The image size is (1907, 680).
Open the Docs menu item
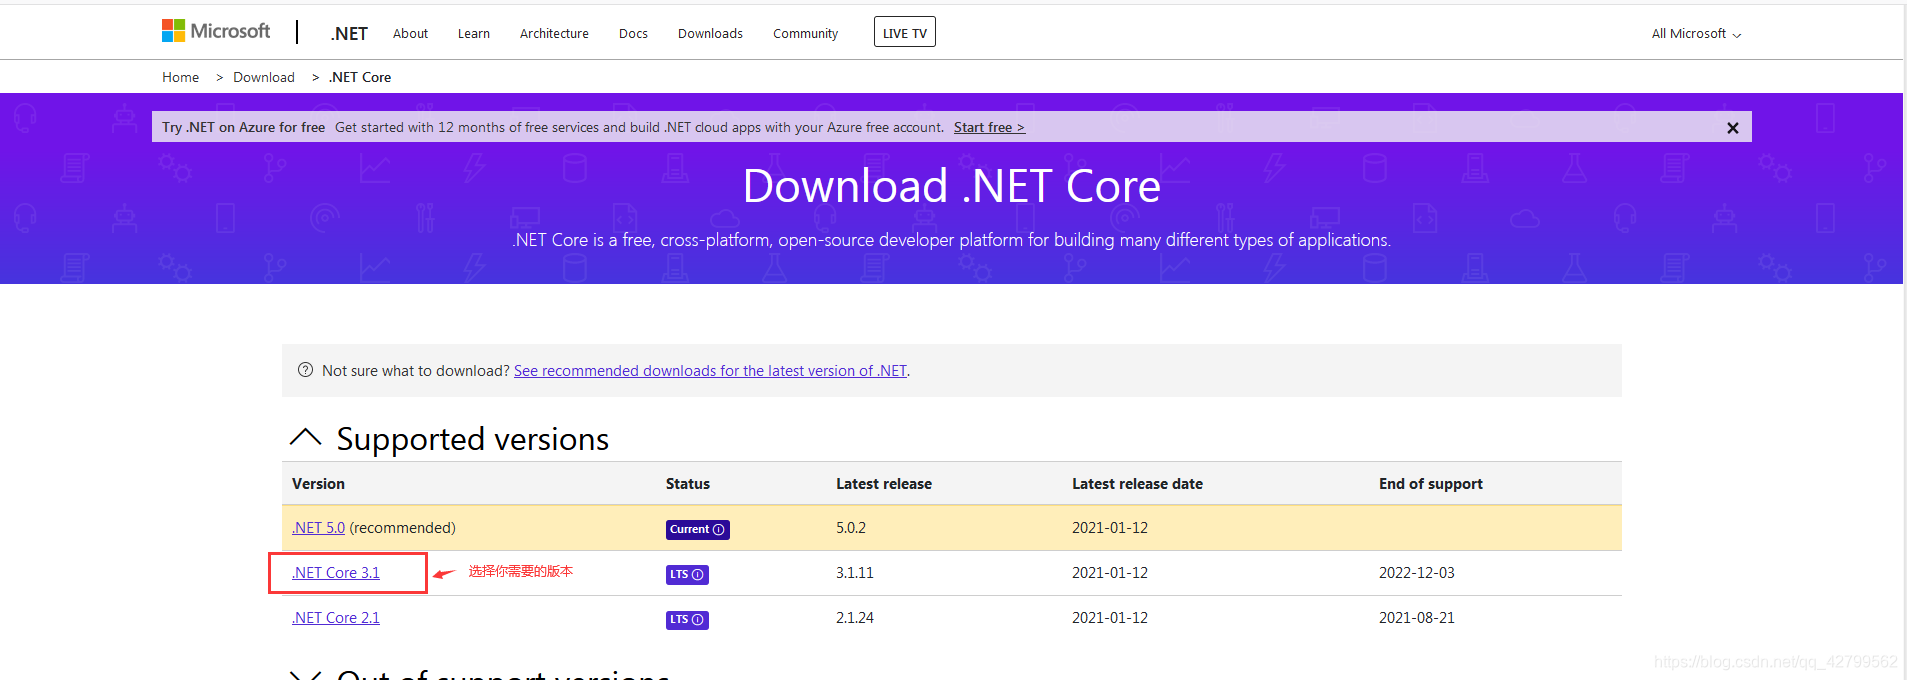(633, 34)
